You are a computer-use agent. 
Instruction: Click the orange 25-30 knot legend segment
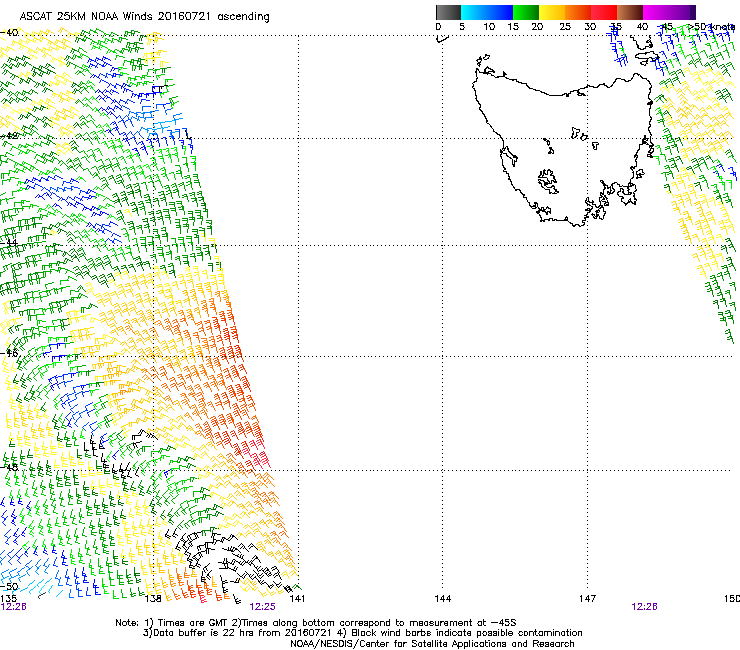pyautogui.click(x=578, y=12)
